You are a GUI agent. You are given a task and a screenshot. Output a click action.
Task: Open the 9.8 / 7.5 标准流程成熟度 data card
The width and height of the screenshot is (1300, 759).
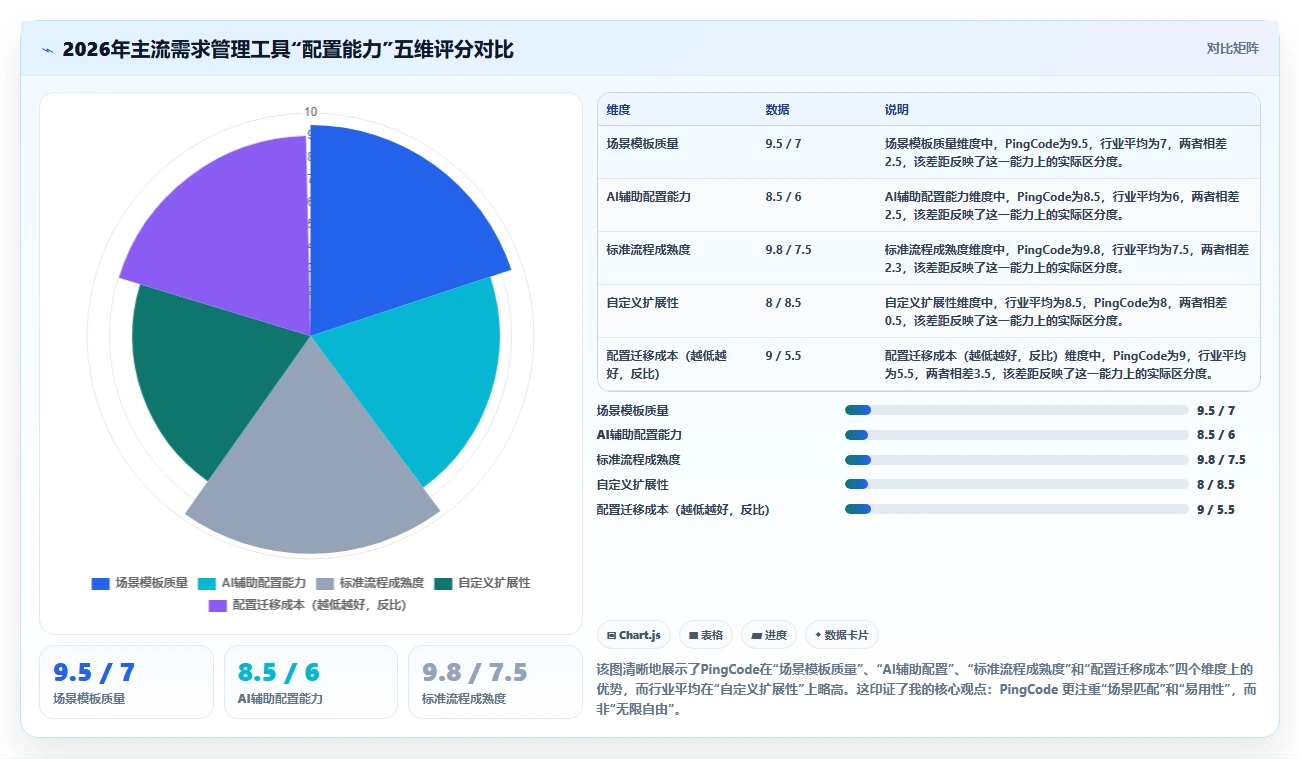495,682
